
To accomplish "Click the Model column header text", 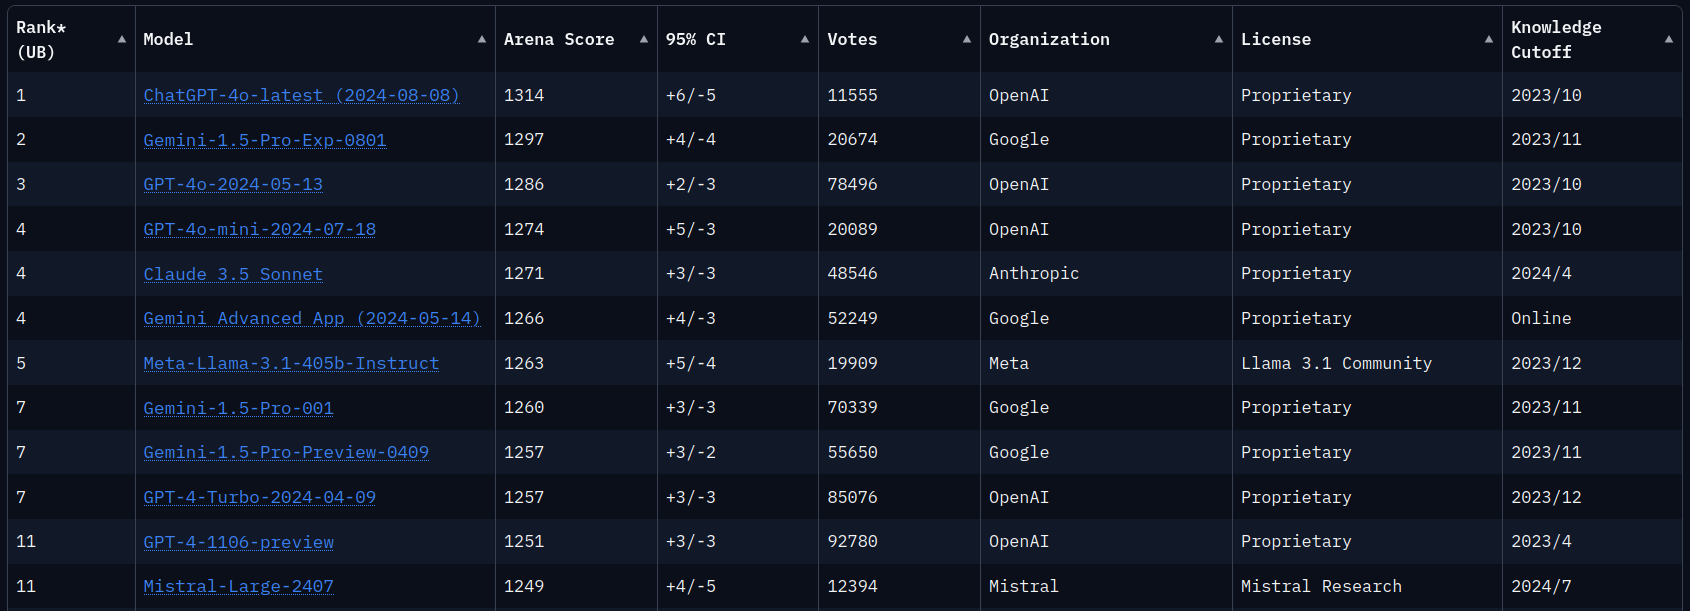I will pos(168,39).
